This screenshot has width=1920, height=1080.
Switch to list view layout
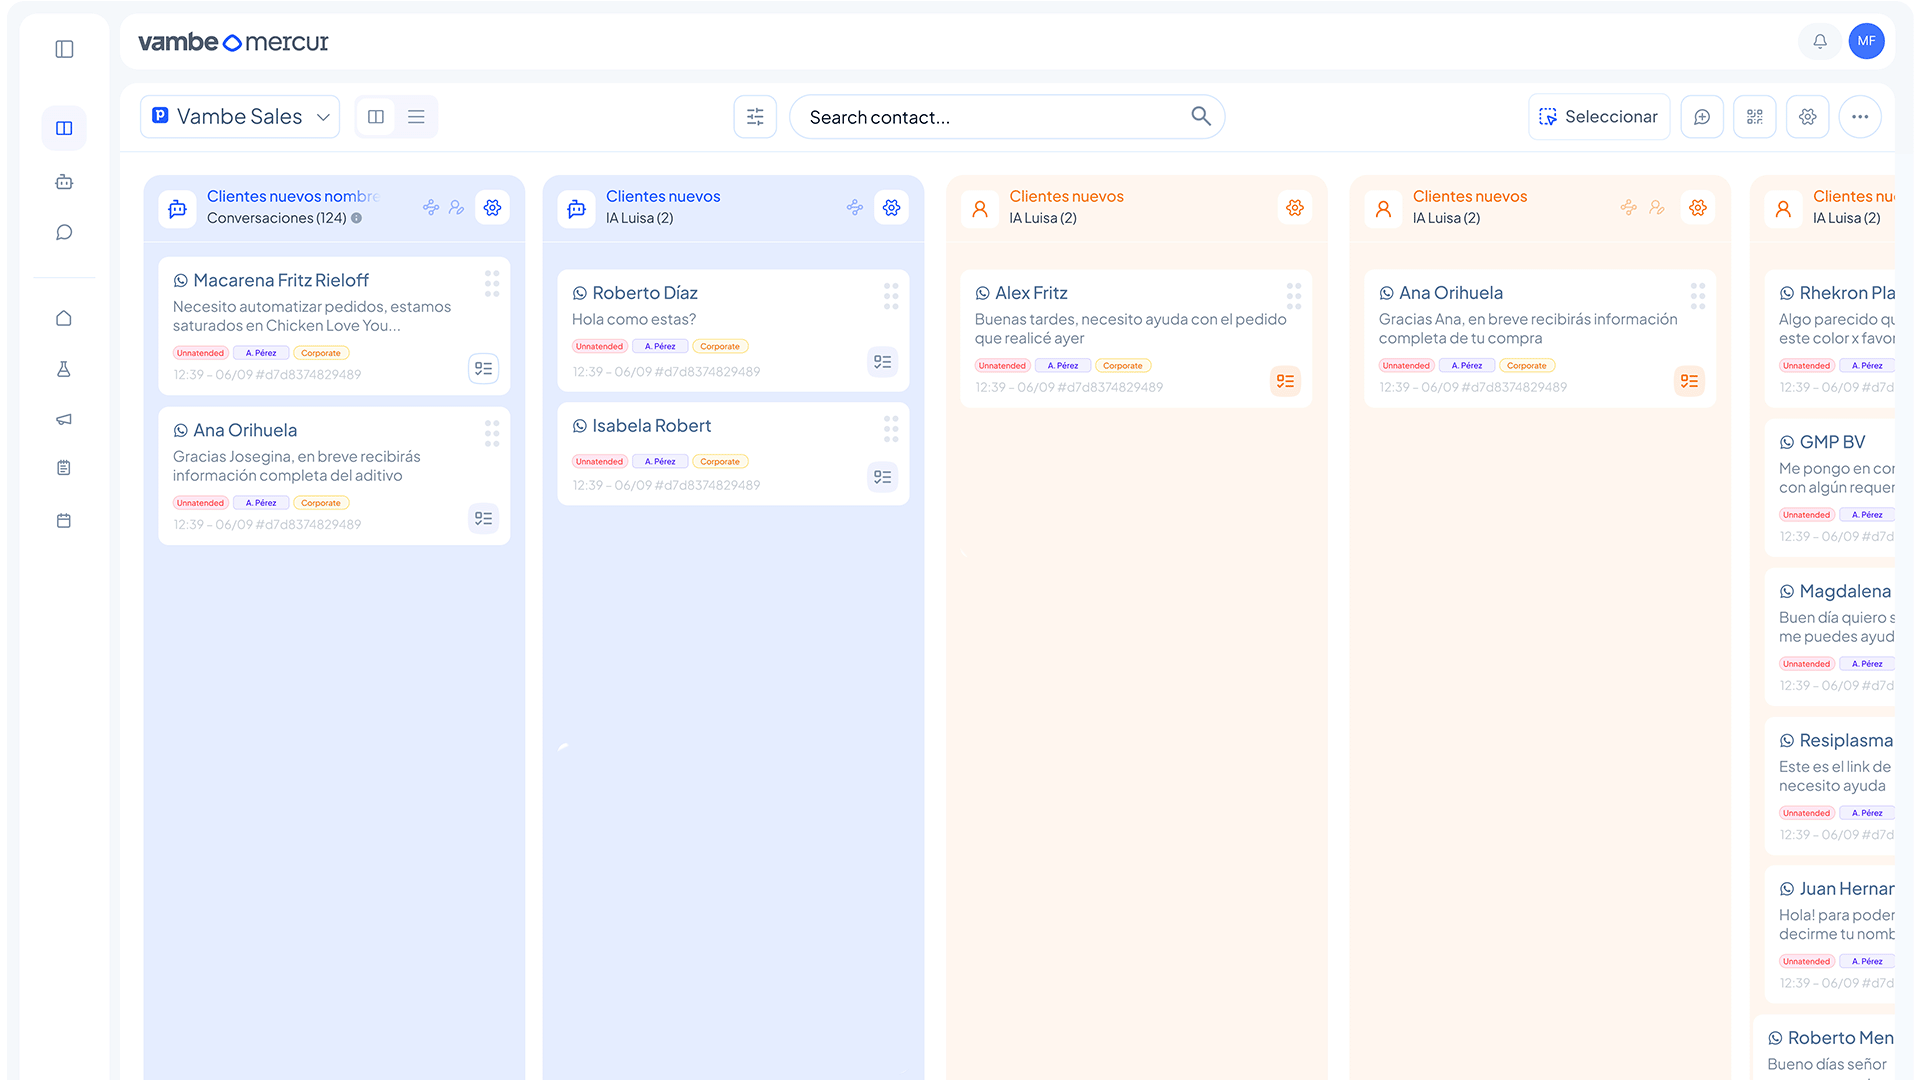416,117
